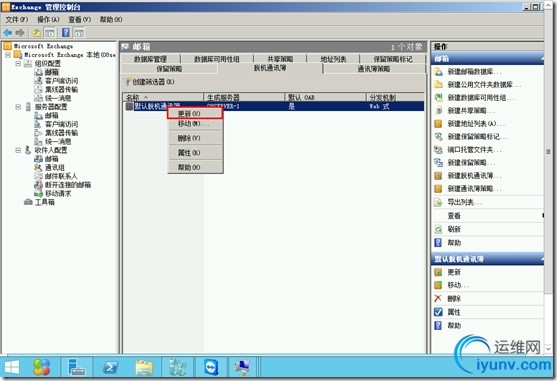Collapse the 收件人配置 tree node

[18, 150]
